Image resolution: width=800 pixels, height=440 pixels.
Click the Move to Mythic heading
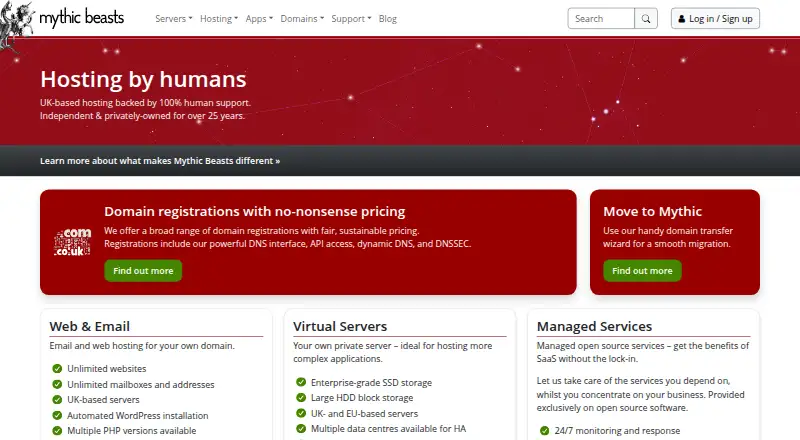tap(653, 211)
